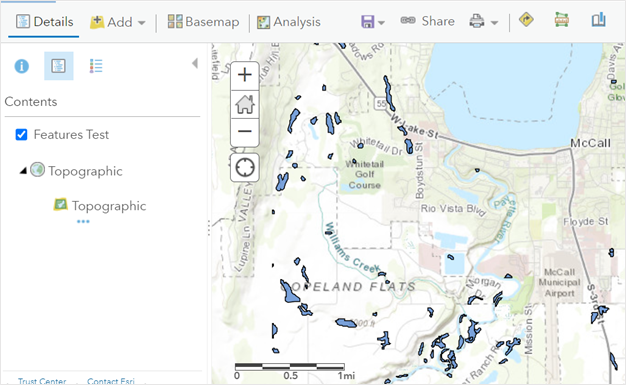The width and height of the screenshot is (626, 385).
Task: Select the Contents view icon
Action: point(59,66)
